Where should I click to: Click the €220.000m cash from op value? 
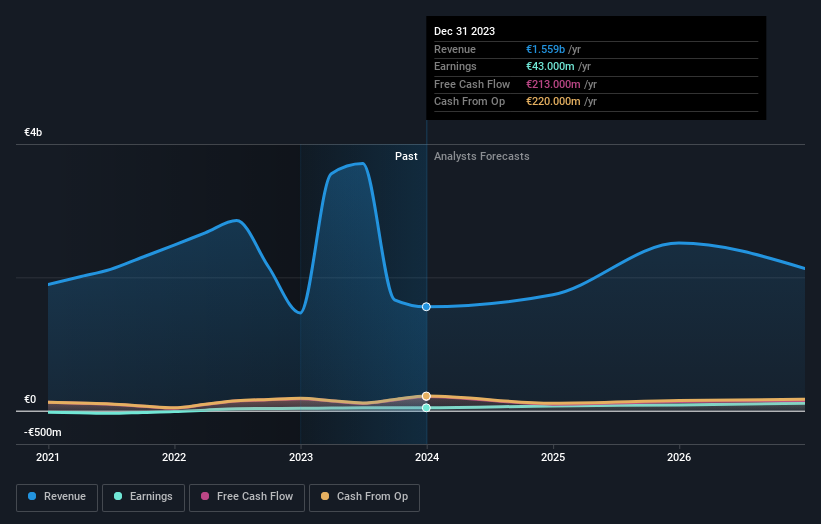553,102
